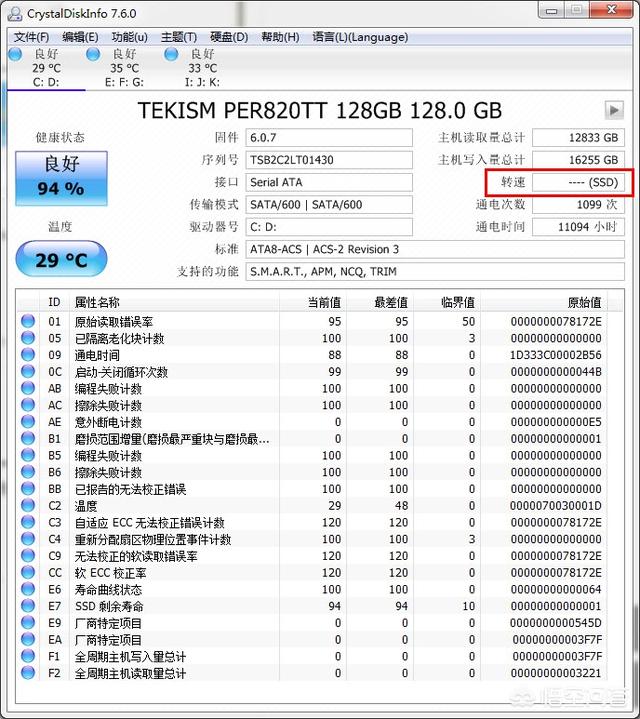This screenshot has height=719, width=640.
Task: Select the E: F: G: disk tab
Action: click(x=124, y=68)
